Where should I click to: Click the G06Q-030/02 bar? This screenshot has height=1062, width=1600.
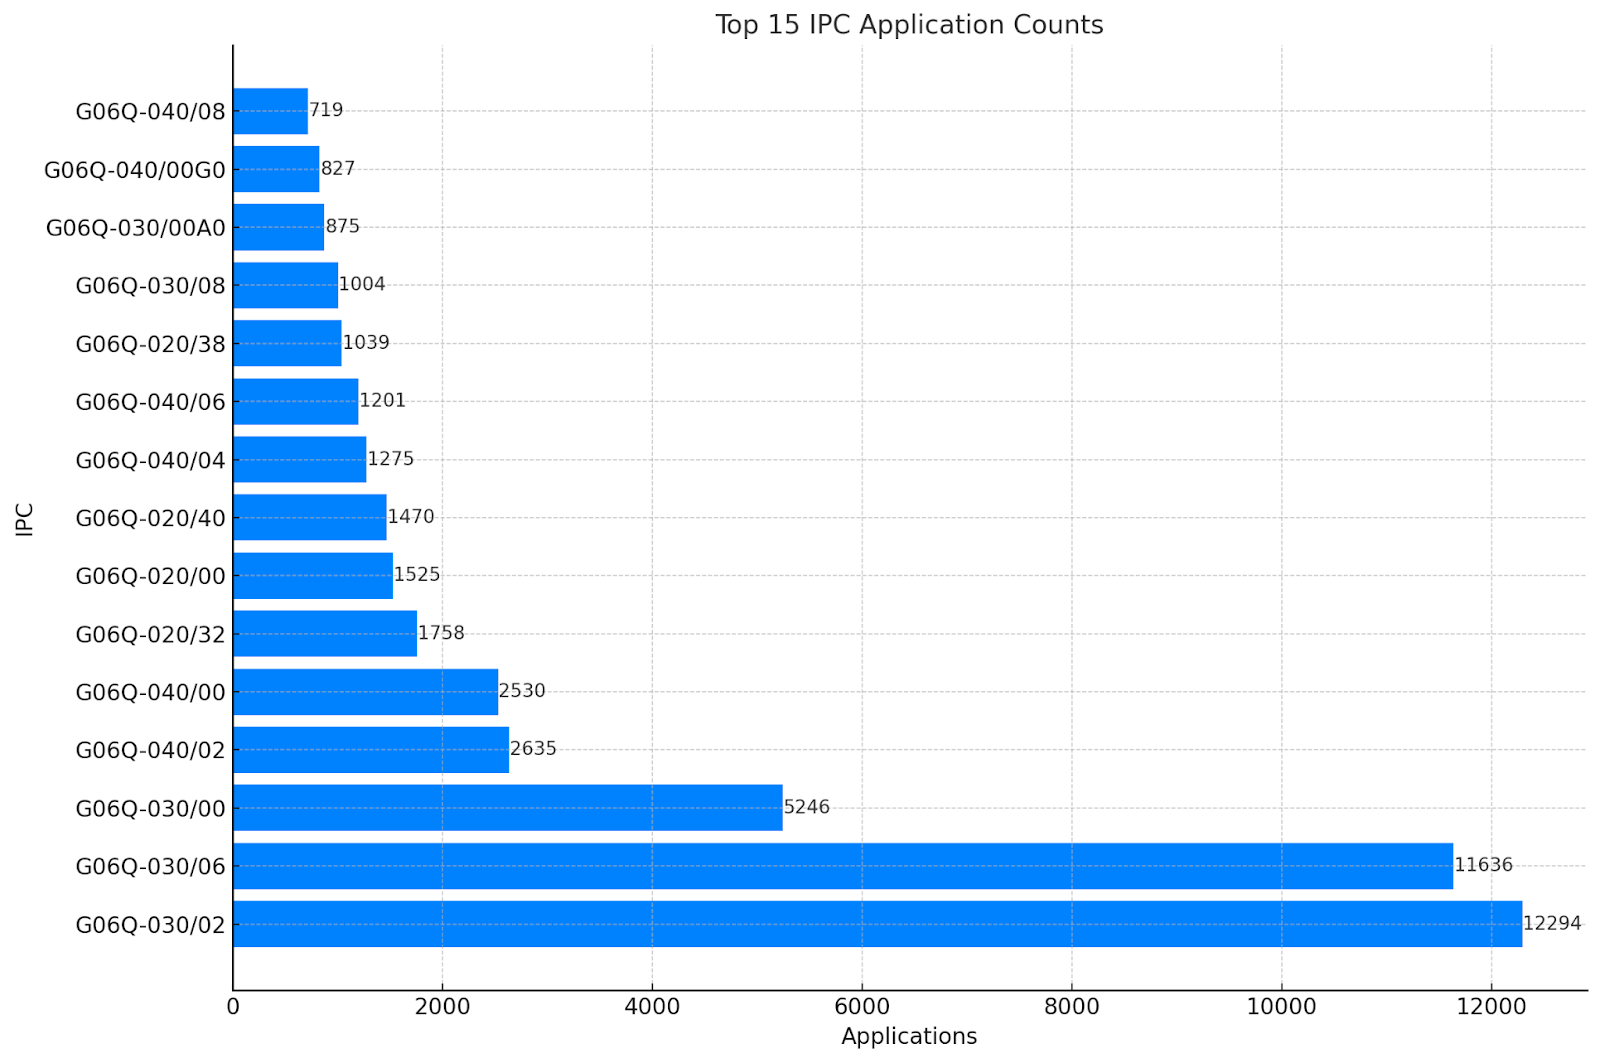click(x=877, y=924)
